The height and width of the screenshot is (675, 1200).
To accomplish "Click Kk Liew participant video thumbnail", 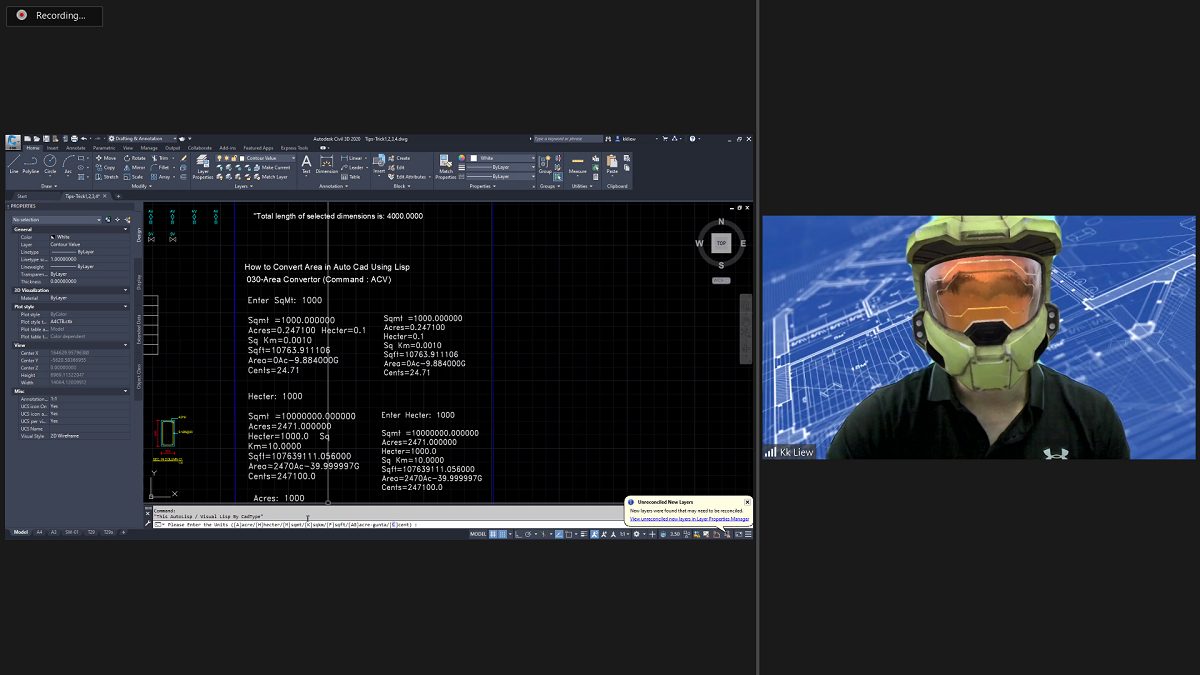I will 978,337.
